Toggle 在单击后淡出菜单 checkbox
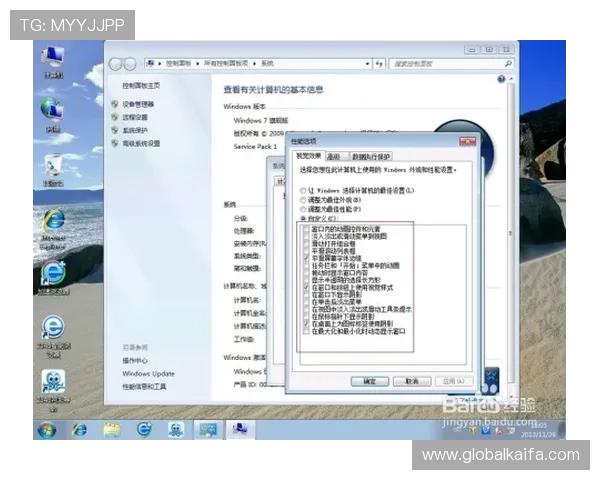Screen dimensions: 600x480 click(x=306, y=302)
